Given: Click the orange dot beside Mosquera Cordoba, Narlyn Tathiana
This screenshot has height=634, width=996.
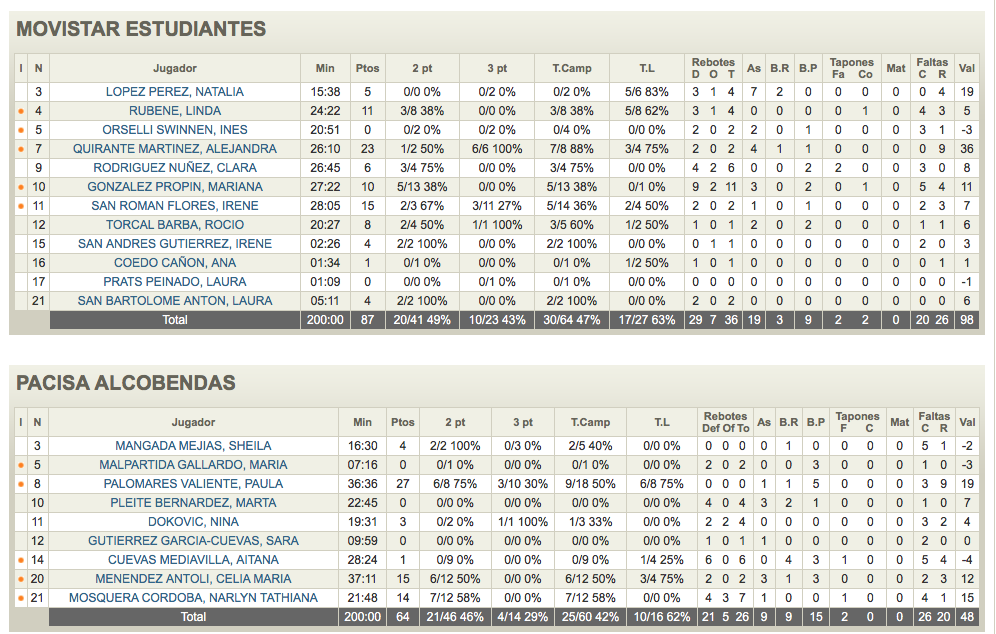Looking at the screenshot, I should 21,598.
